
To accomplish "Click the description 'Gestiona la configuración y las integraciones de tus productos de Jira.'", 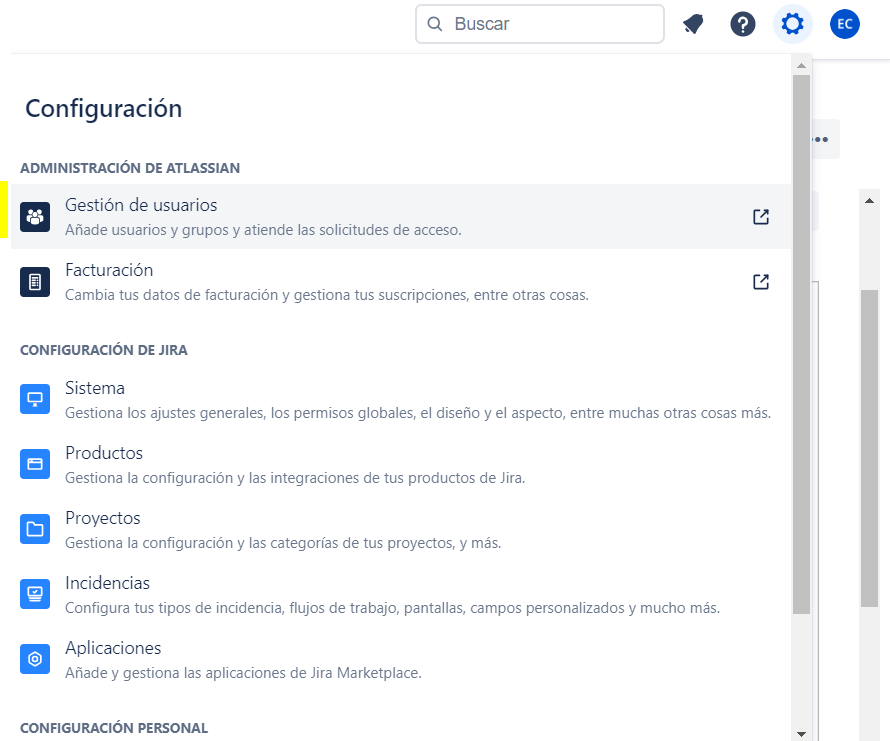I will pos(295,478).
